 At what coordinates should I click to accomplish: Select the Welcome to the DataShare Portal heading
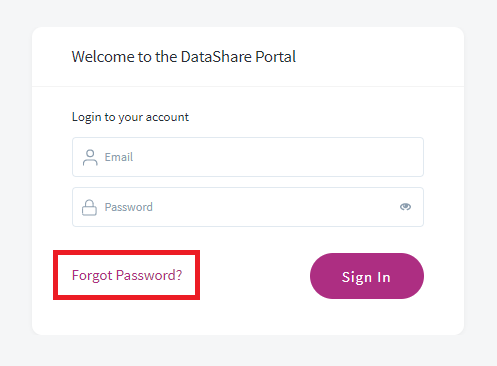click(x=184, y=57)
